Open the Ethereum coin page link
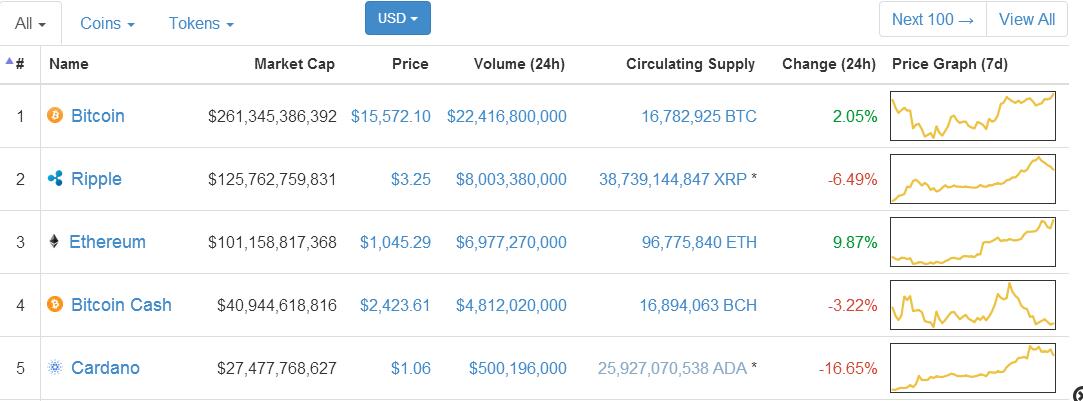 [x=108, y=242]
